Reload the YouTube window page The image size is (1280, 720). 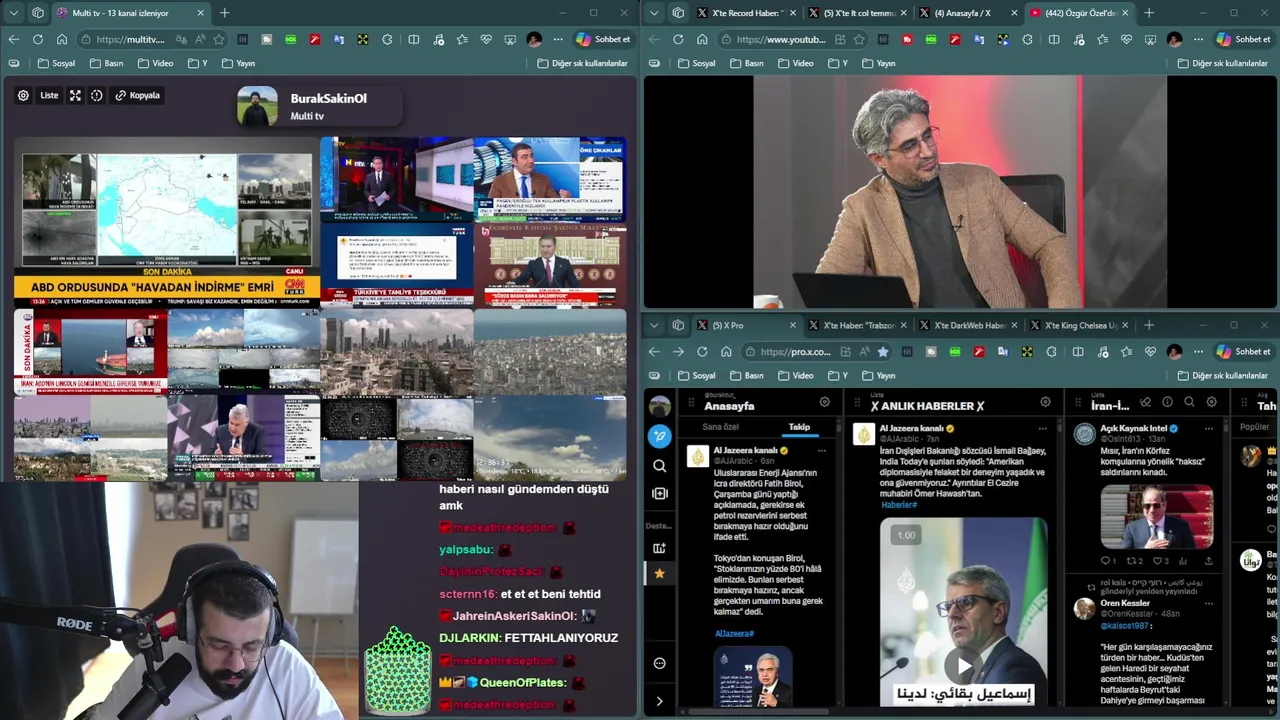click(x=678, y=39)
